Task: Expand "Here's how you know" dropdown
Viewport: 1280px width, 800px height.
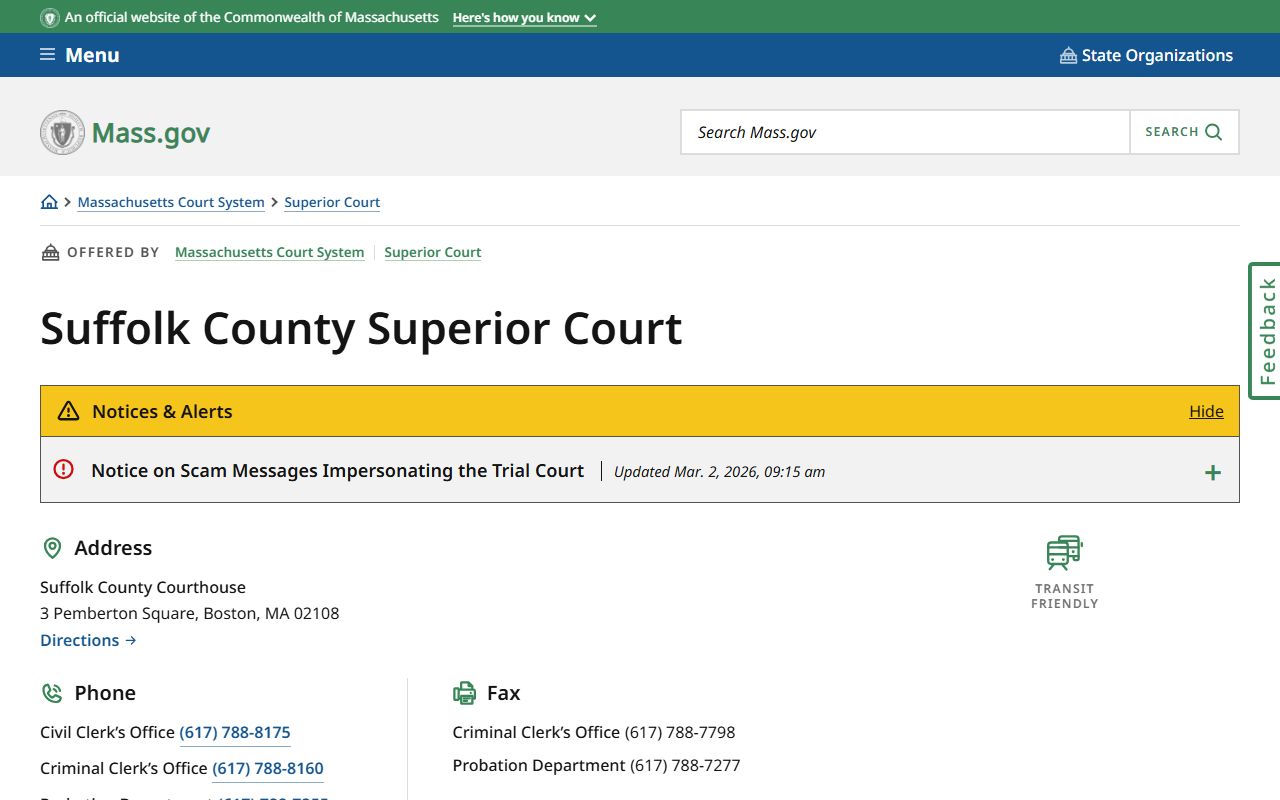Action: click(524, 18)
